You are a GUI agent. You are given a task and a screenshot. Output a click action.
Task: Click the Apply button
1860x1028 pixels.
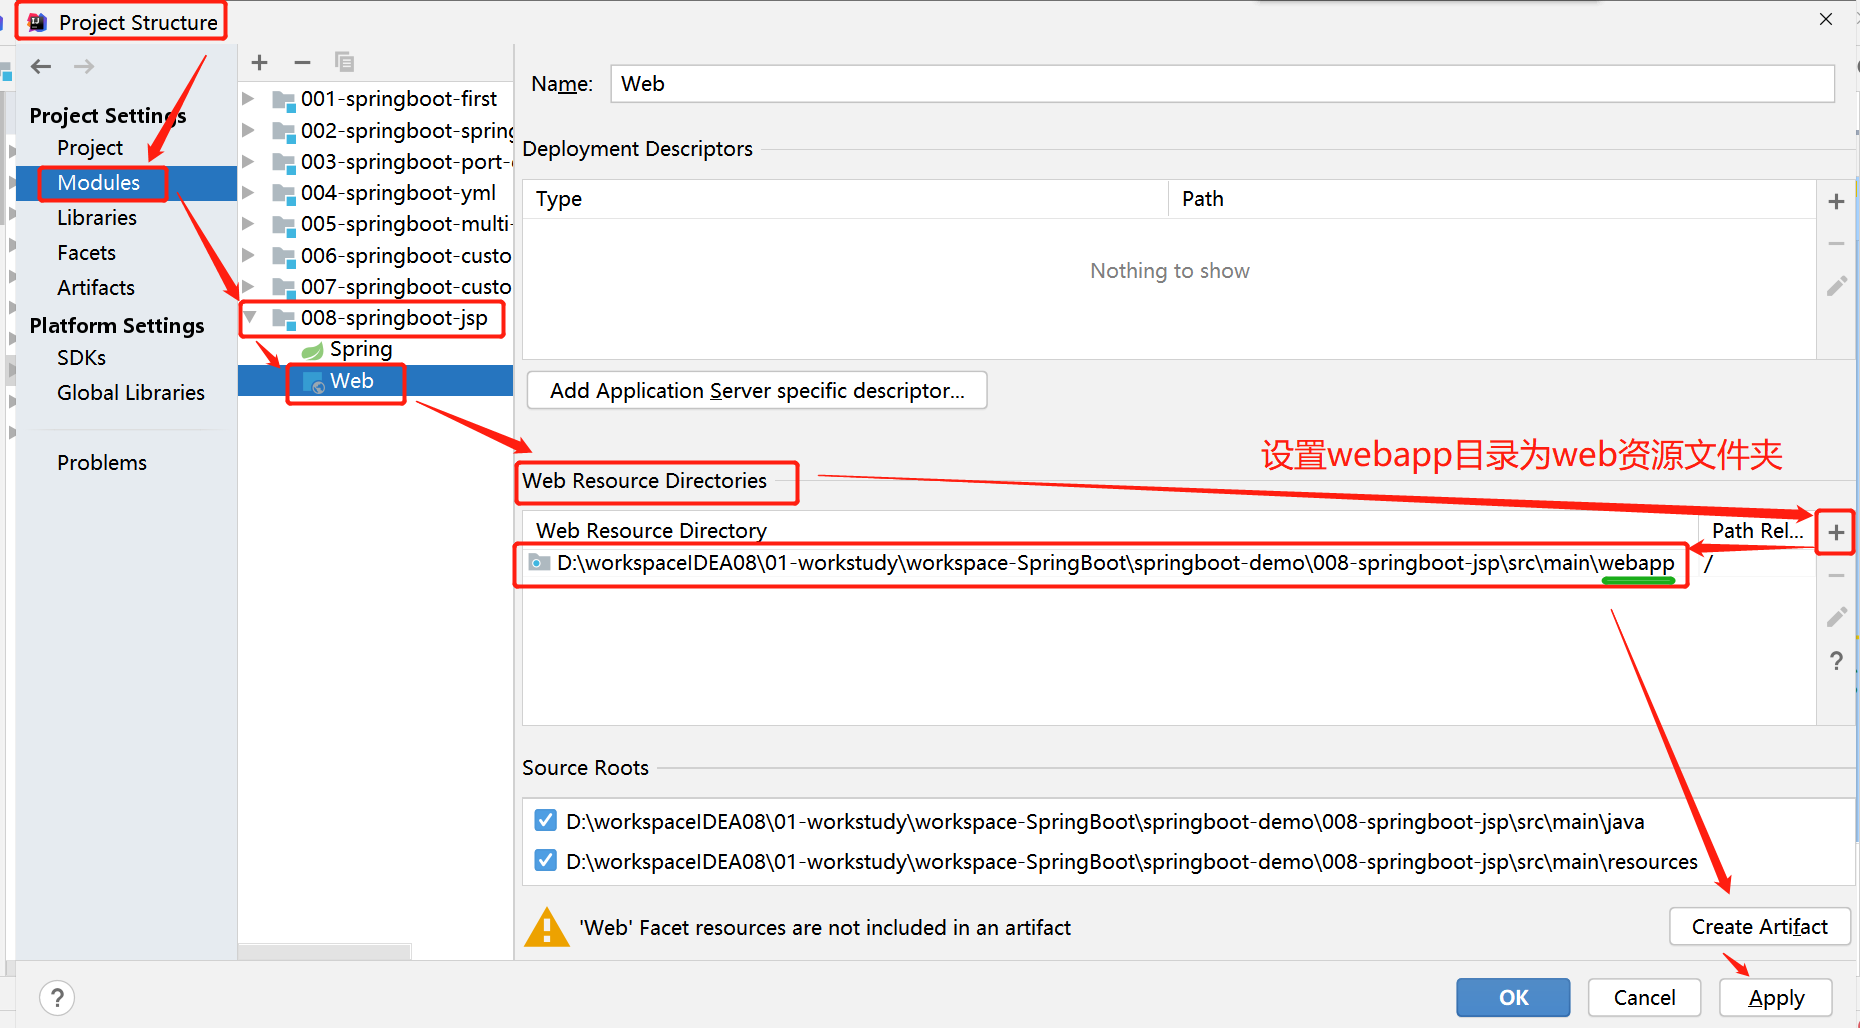1776,997
